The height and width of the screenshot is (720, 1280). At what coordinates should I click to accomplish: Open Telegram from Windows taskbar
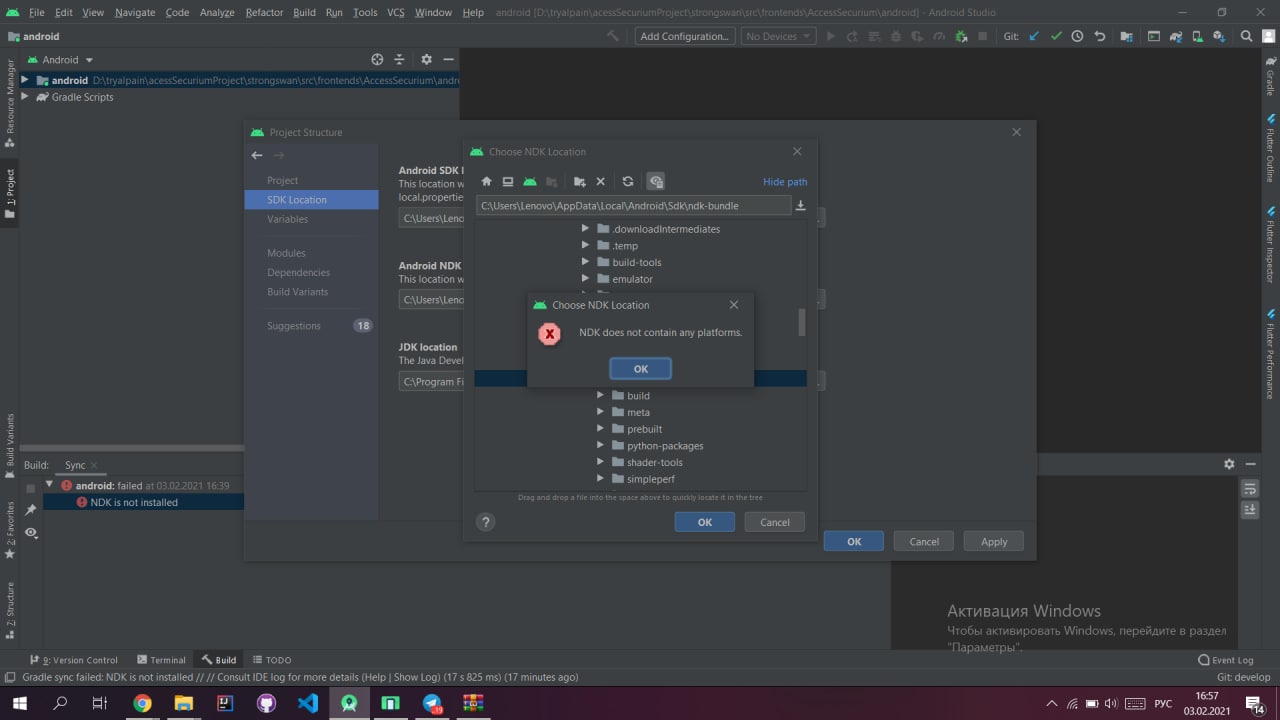click(x=432, y=704)
